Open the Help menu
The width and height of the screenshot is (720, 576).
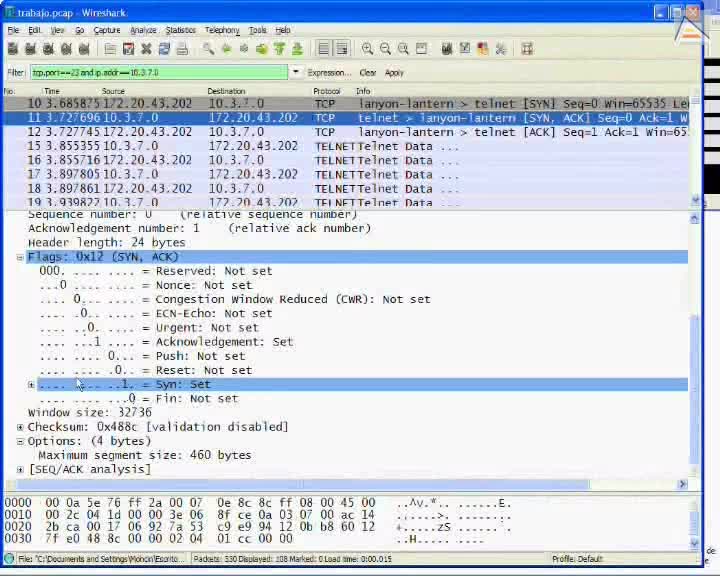pyautogui.click(x=283, y=30)
